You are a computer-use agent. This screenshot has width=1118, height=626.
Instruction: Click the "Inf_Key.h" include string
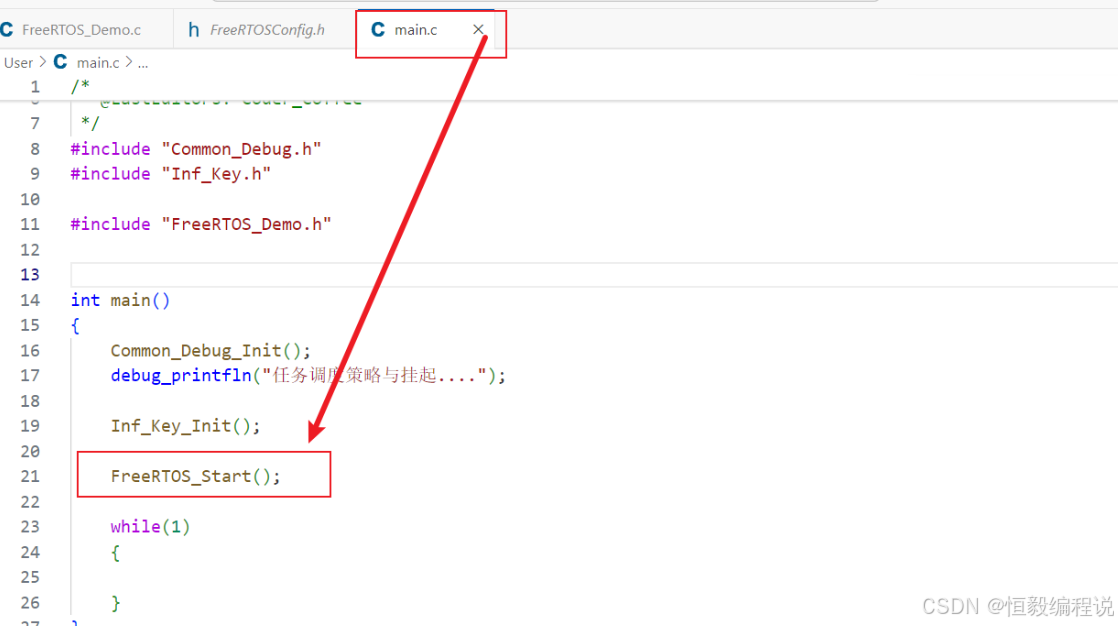click(x=216, y=174)
